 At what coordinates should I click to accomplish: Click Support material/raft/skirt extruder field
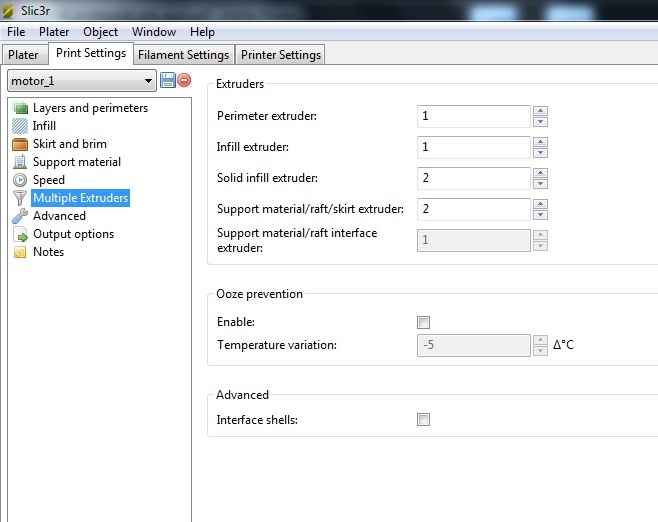point(474,209)
